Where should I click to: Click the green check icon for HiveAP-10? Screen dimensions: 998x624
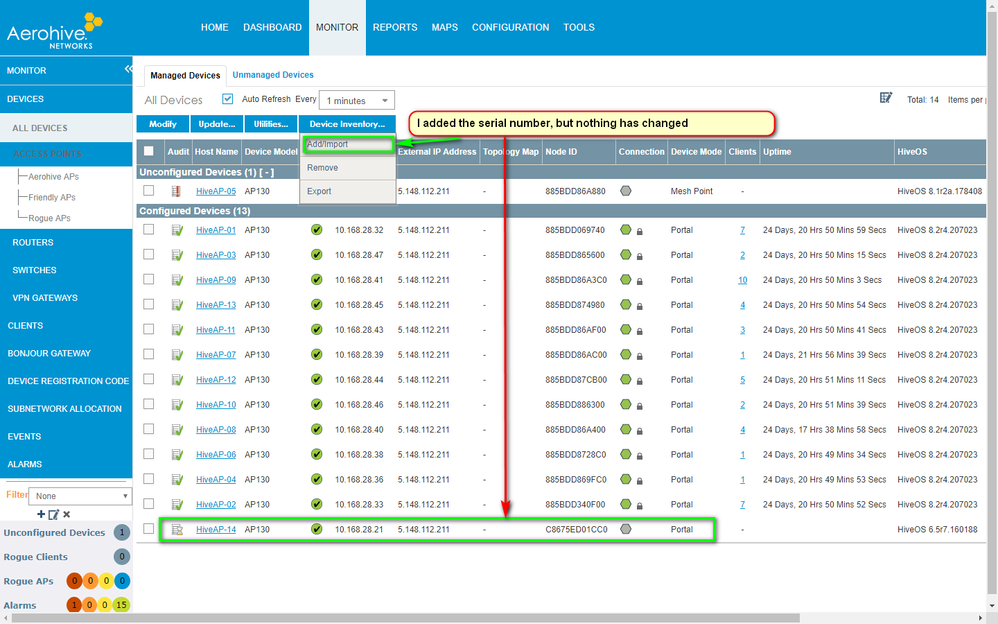point(316,404)
